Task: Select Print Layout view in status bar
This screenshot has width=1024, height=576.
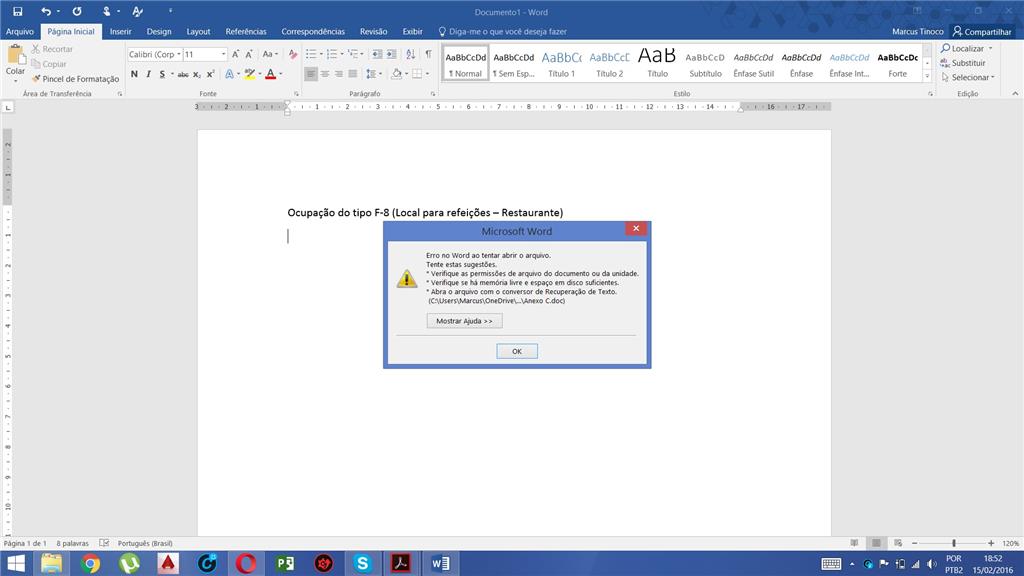Action: 876,543
